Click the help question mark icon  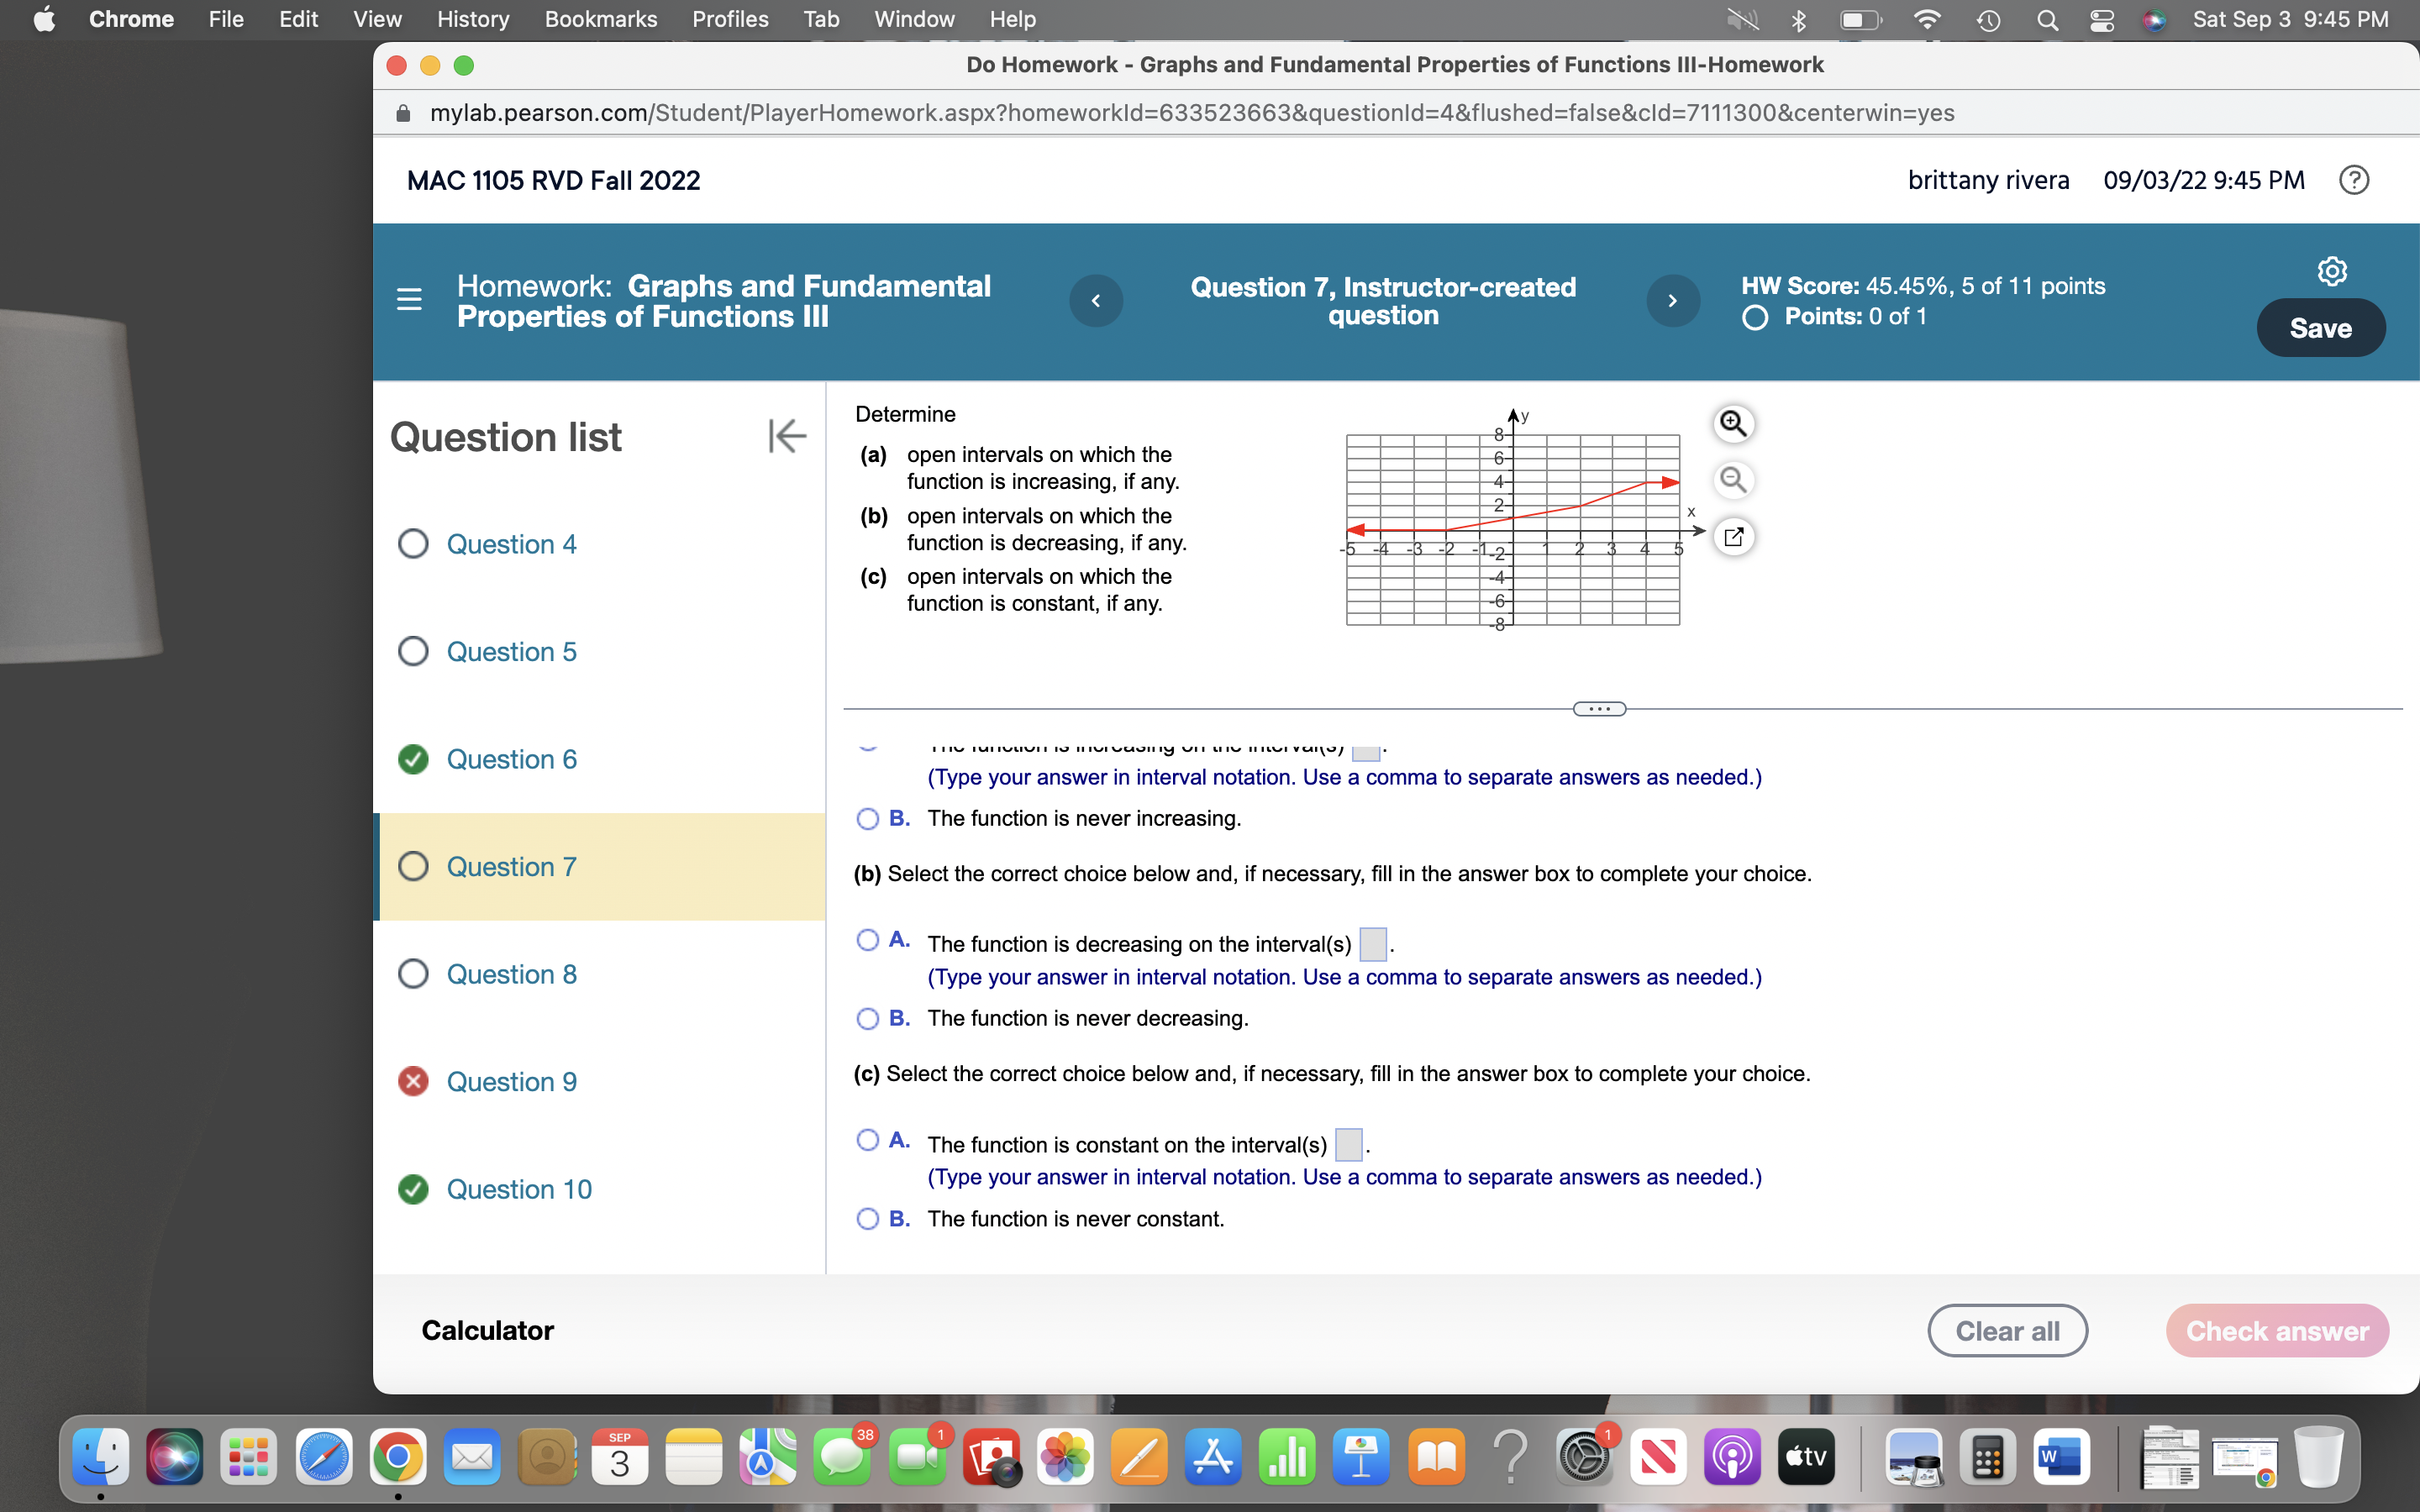point(2354,180)
